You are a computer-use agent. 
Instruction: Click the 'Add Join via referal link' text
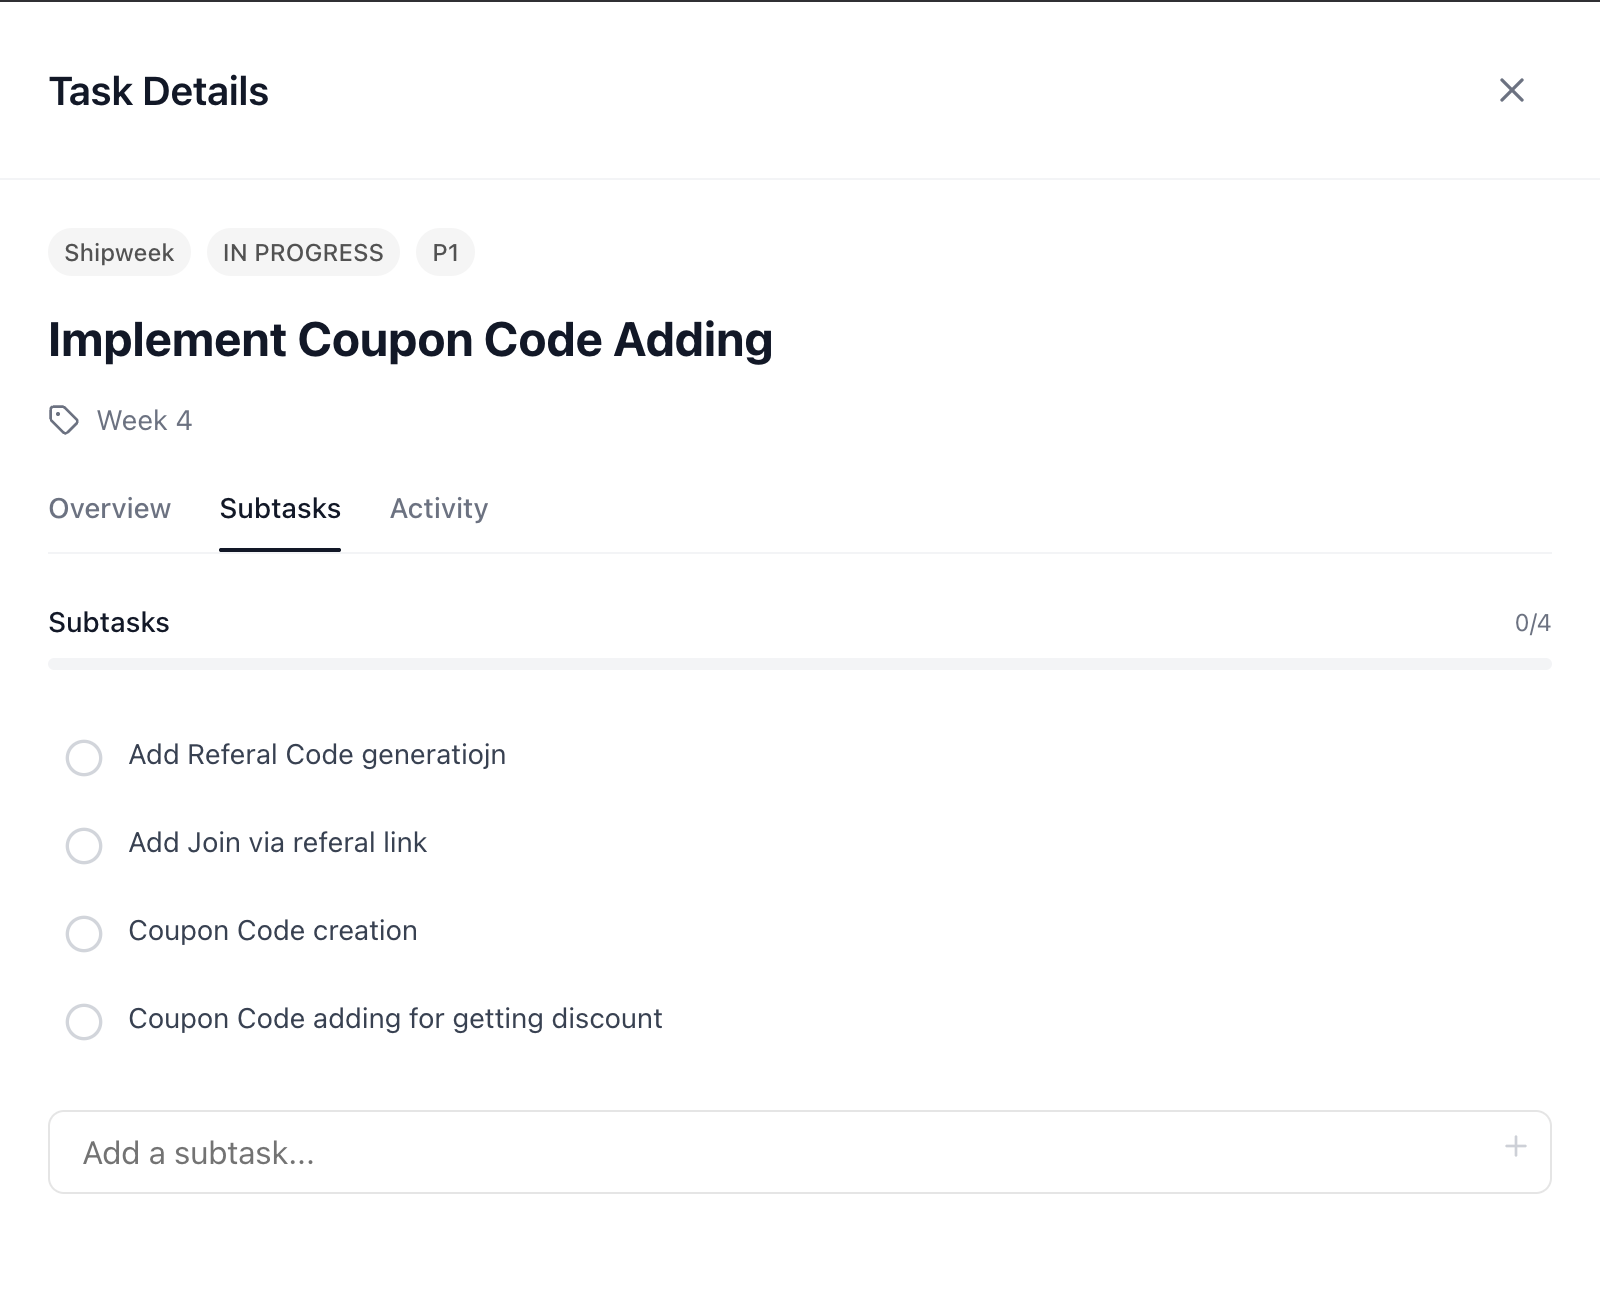click(x=278, y=843)
